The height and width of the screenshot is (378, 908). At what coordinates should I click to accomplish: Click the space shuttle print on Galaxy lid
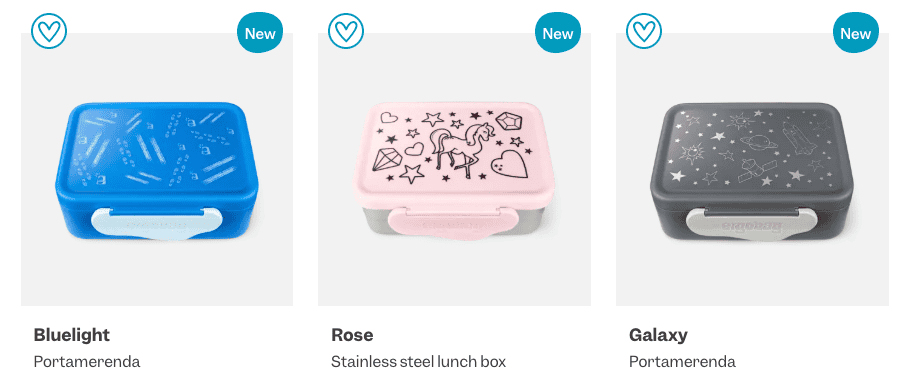pyautogui.click(x=796, y=138)
